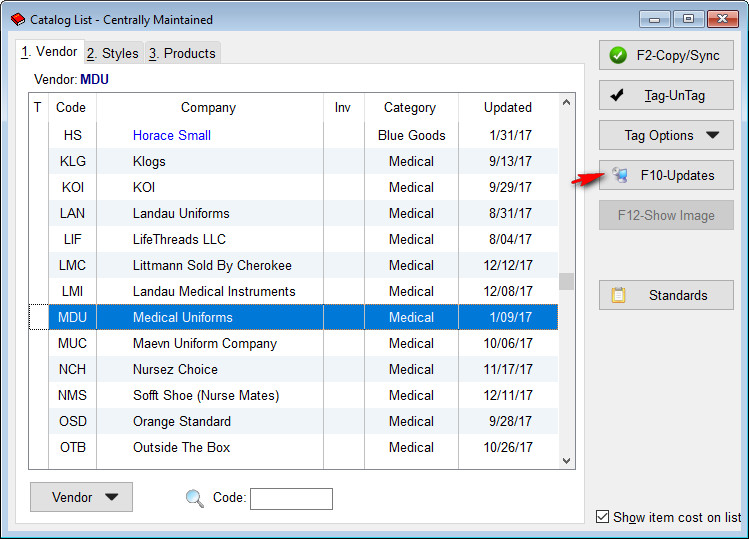749x539 pixels.
Task: Close the Catalog List window
Action: click(x=723, y=19)
